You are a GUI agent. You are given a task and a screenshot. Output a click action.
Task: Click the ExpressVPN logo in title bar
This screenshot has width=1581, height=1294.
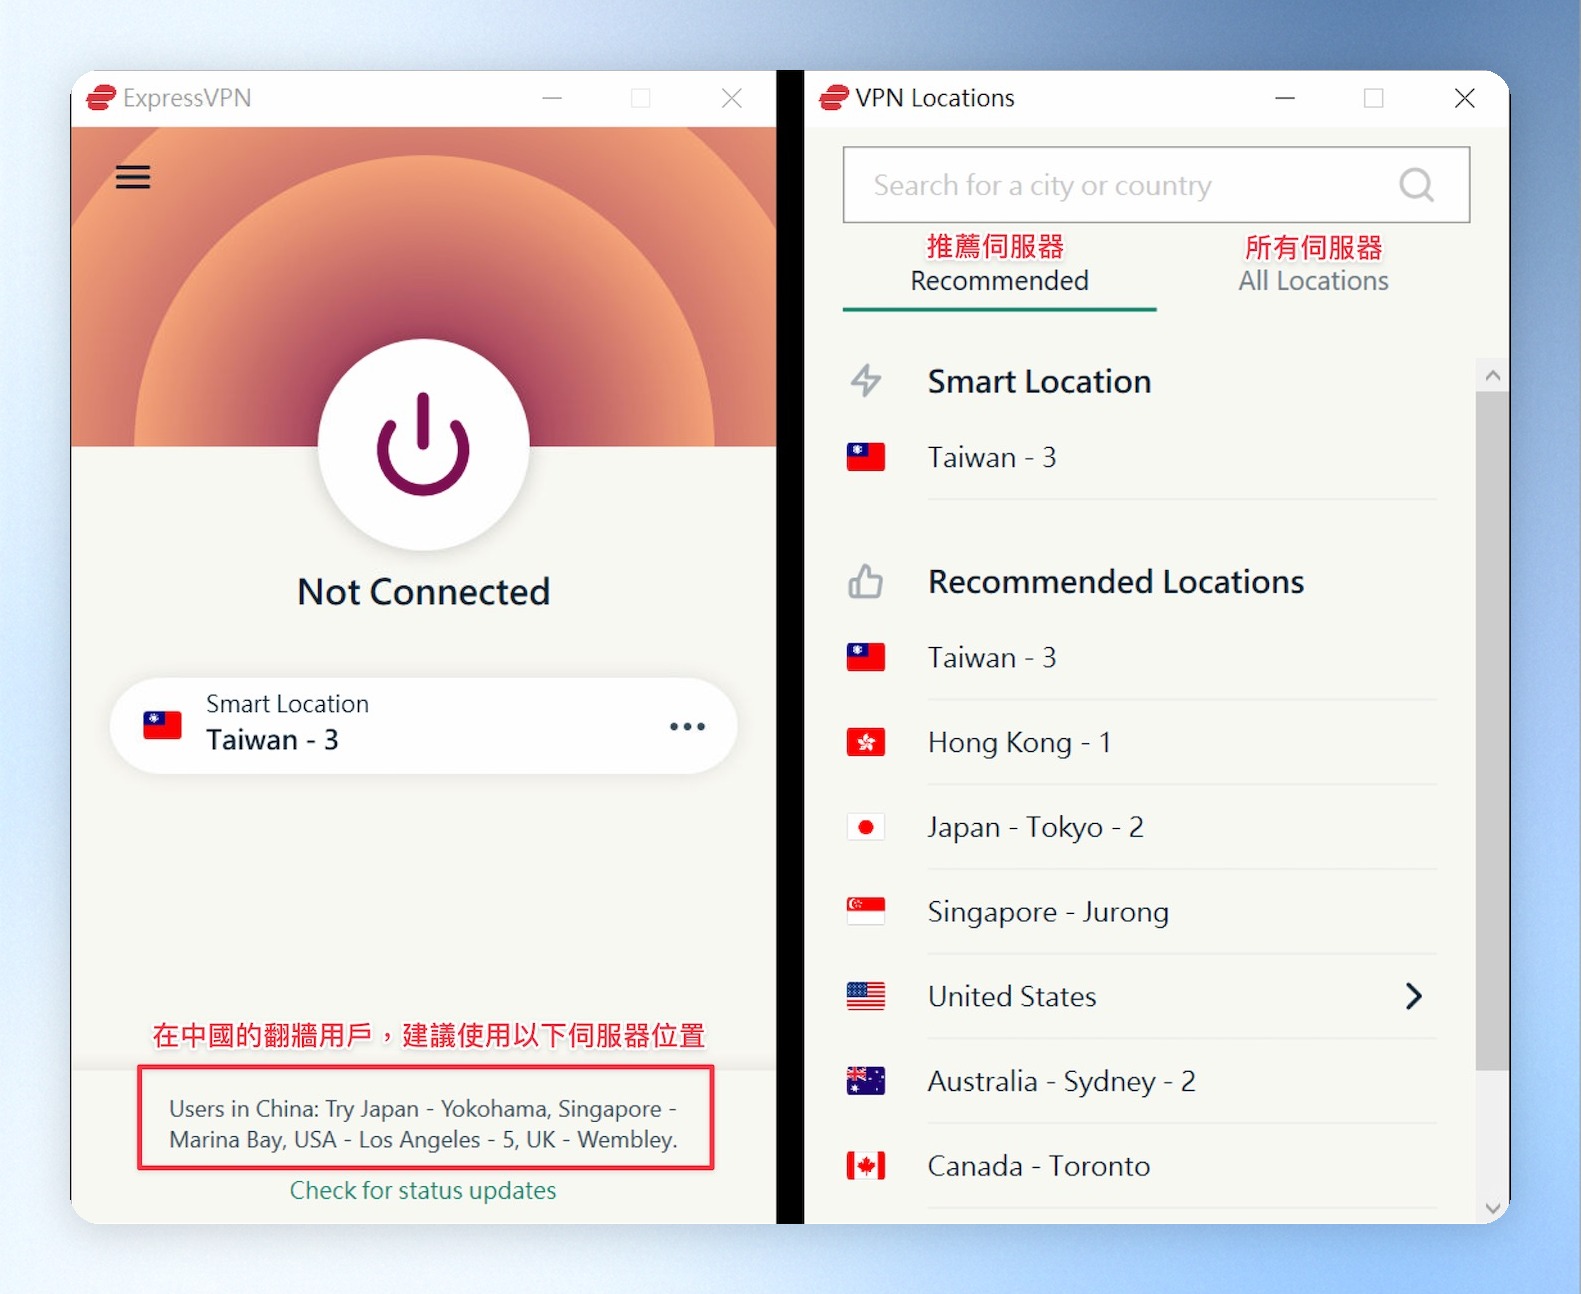point(101,97)
